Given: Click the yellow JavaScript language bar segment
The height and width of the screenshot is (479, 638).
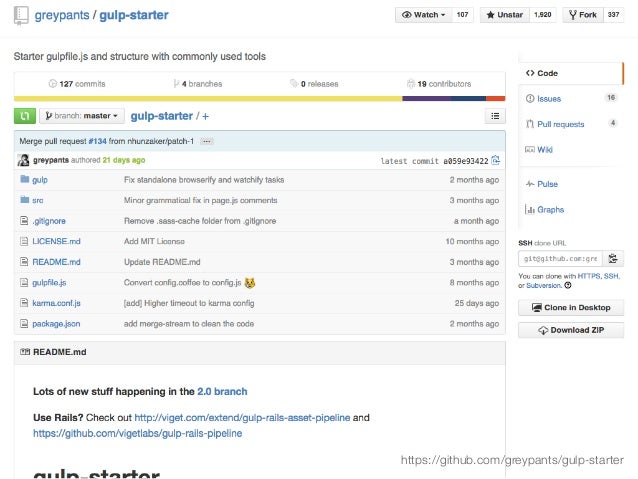Looking at the screenshot, I should [208, 98].
